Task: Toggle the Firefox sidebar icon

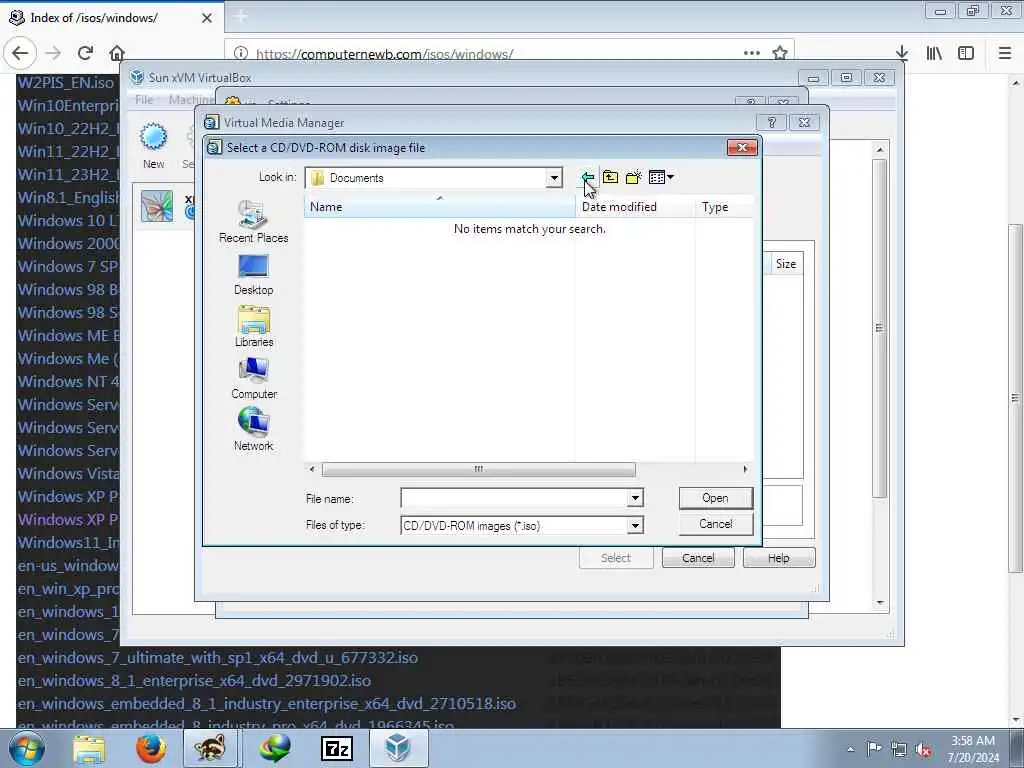Action: click(966, 53)
